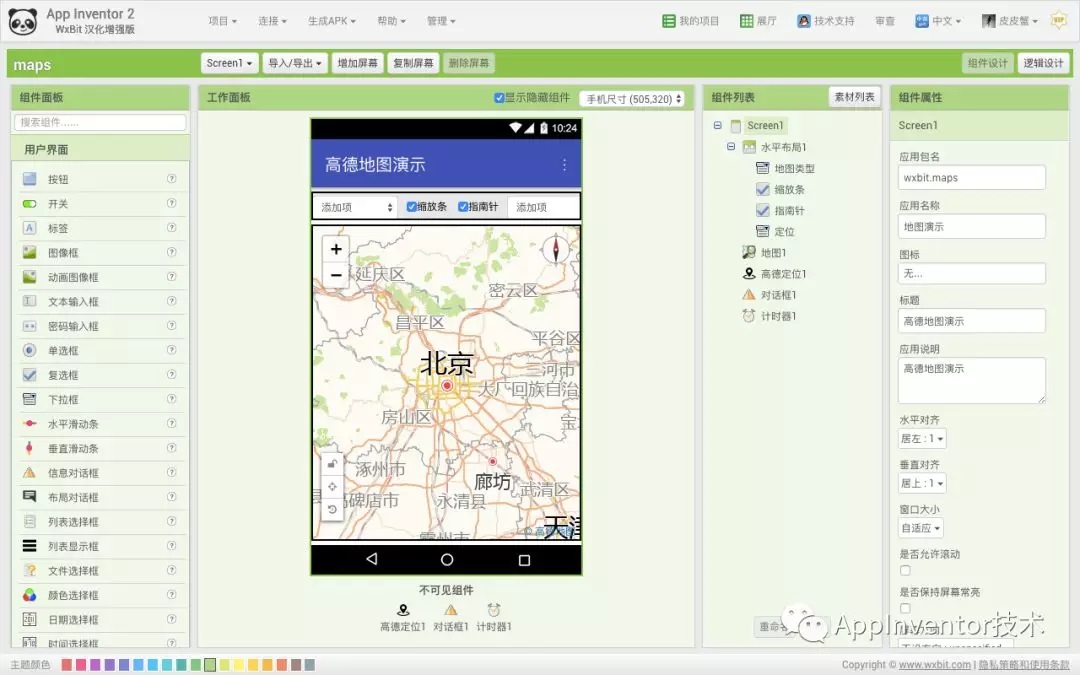Open the 生成APK menu

pyautogui.click(x=332, y=21)
